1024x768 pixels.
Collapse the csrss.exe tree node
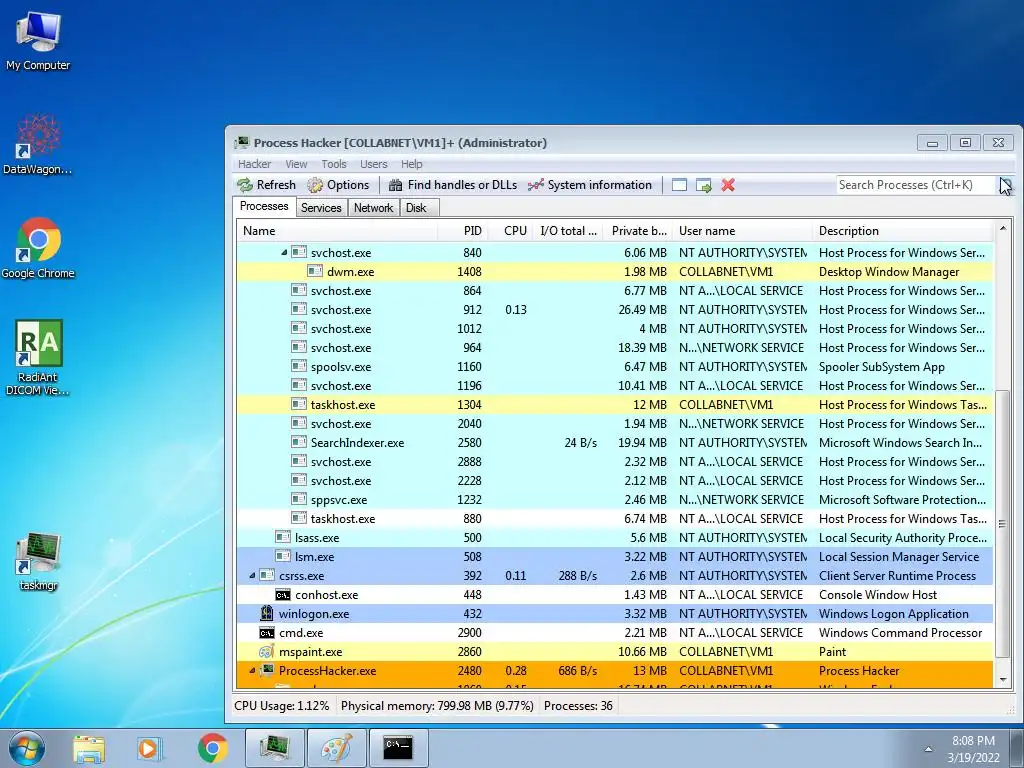(252, 575)
